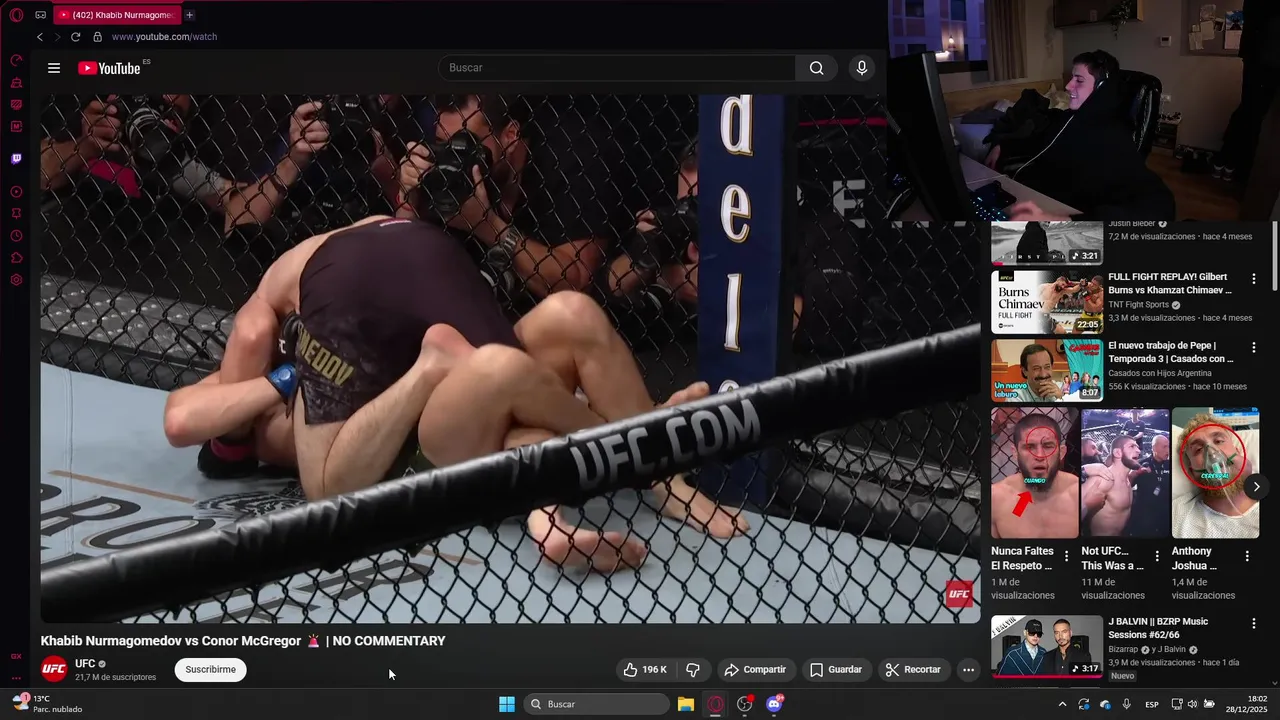
Task: Click Windows taskbar Buscar search box
Action: pyautogui.click(x=597, y=704)
